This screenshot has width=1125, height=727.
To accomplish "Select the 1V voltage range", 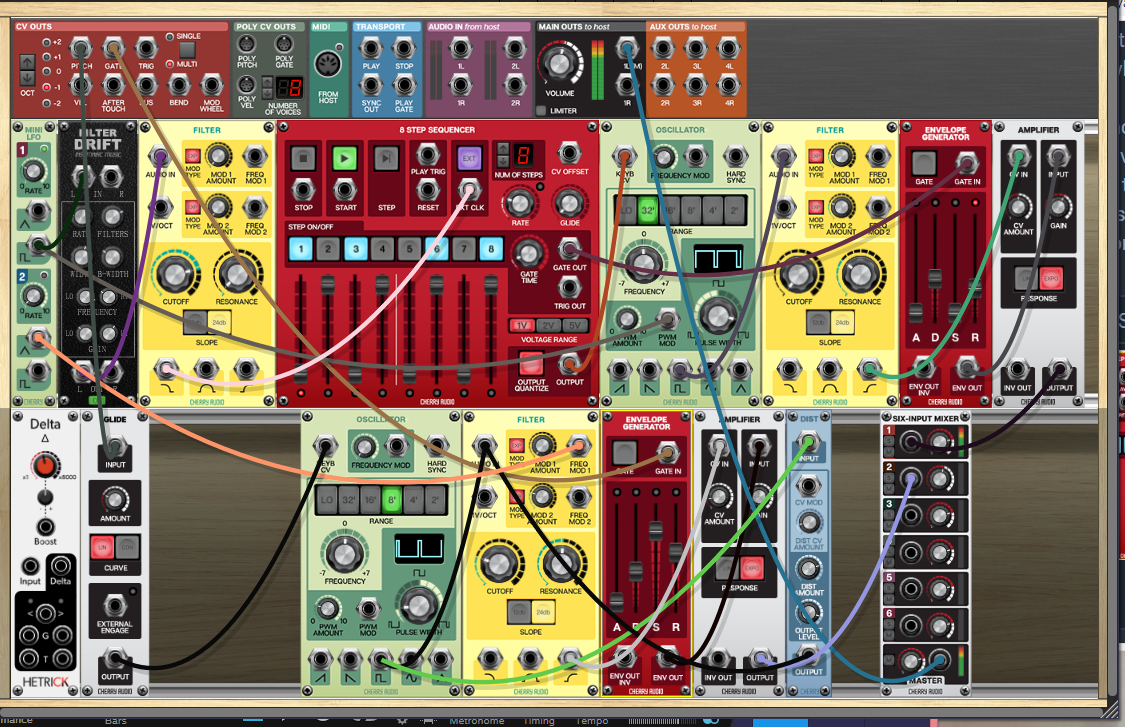I will [x=522, y=325].
